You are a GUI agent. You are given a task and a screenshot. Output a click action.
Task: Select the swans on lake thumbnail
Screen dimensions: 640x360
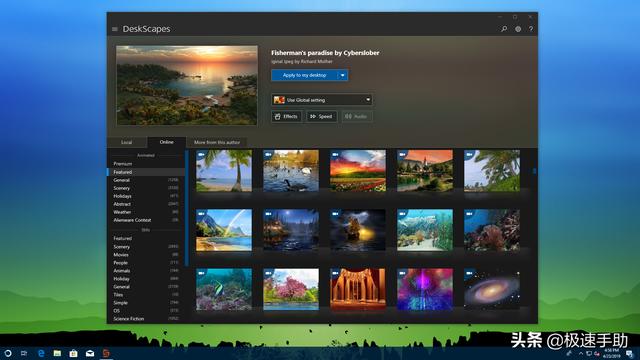[291, 170]
